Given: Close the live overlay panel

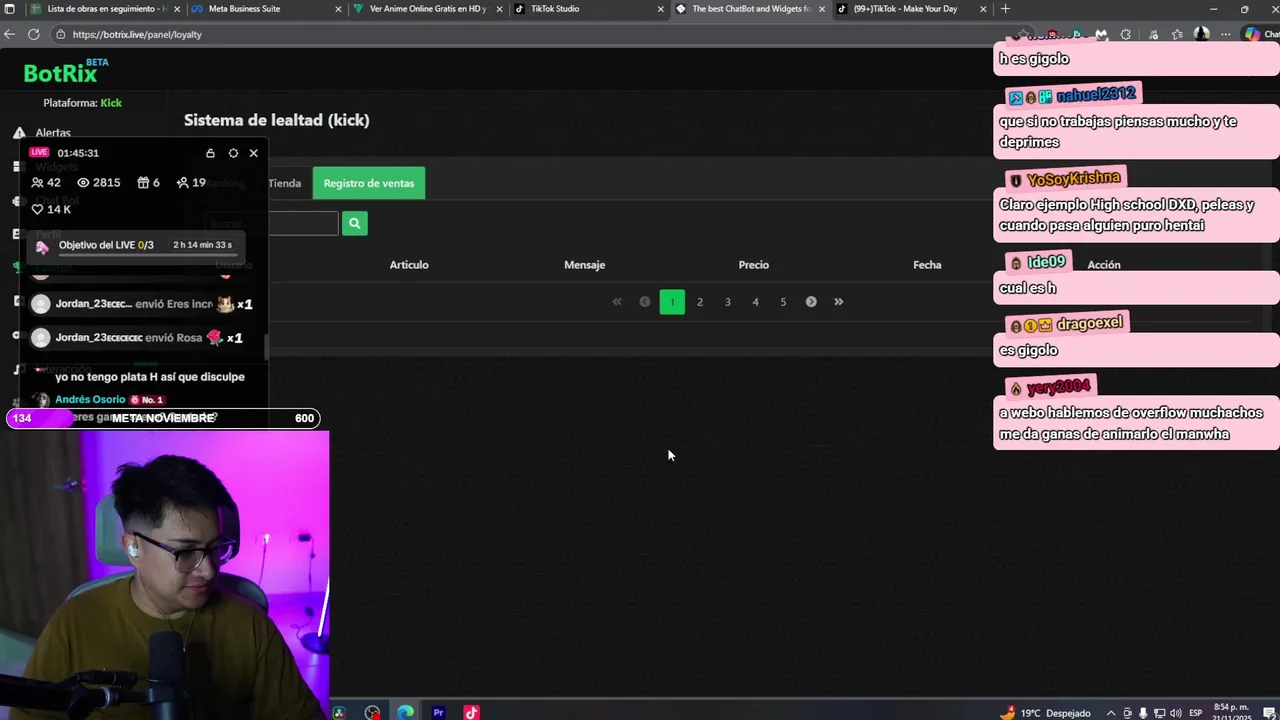Looking at the screenshot, I should point(253,153).
